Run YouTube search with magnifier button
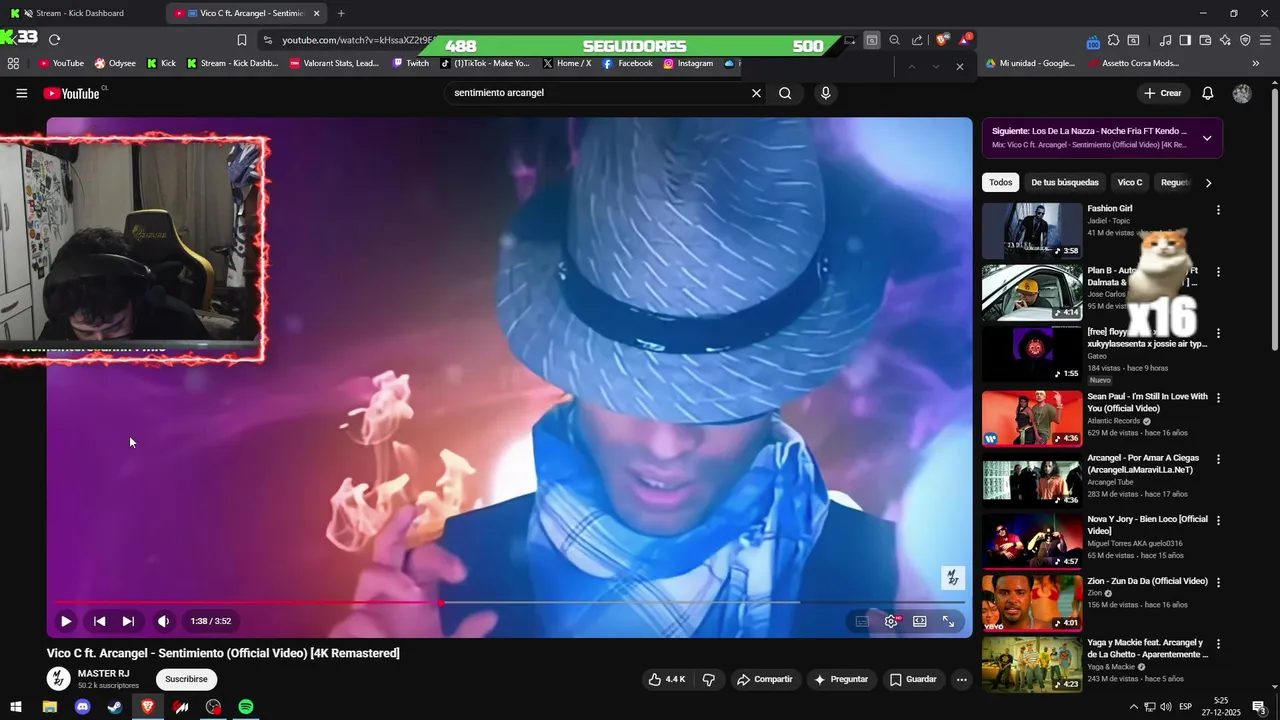Viewport: 1280px width, 720px height. point(785,93)
